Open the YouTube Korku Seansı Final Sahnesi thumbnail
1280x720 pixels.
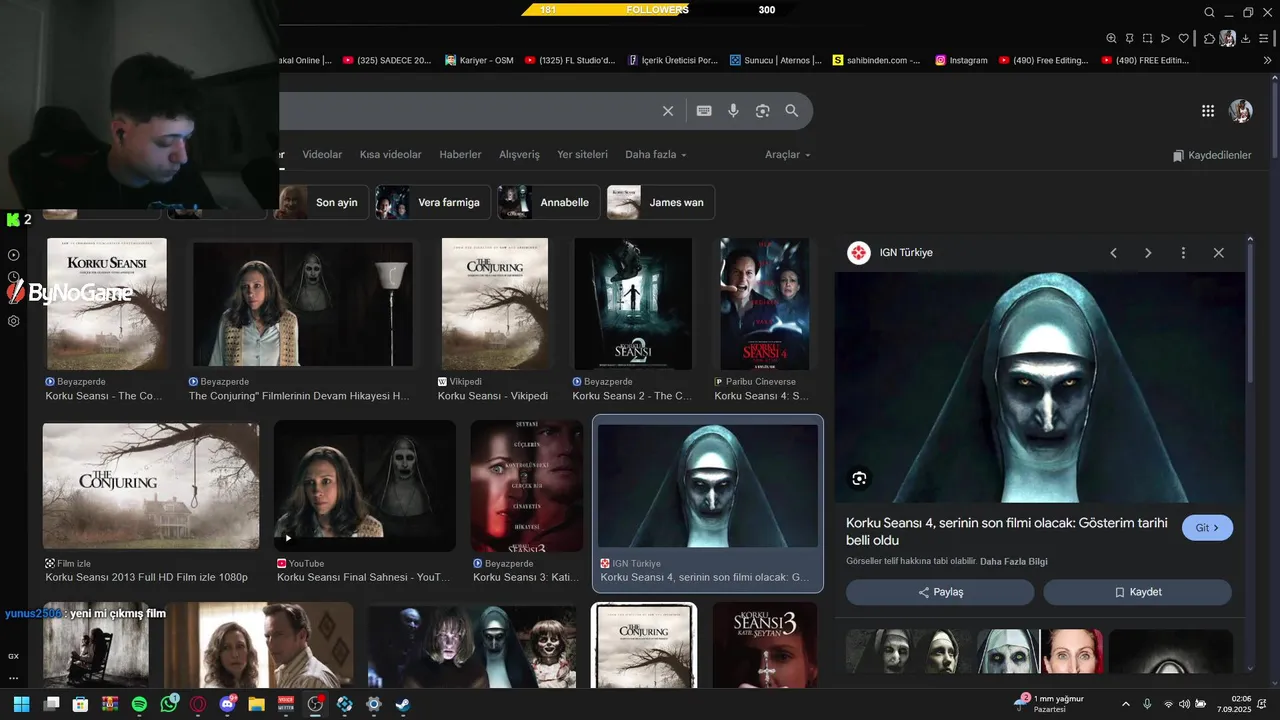click(x=365, y=486)
